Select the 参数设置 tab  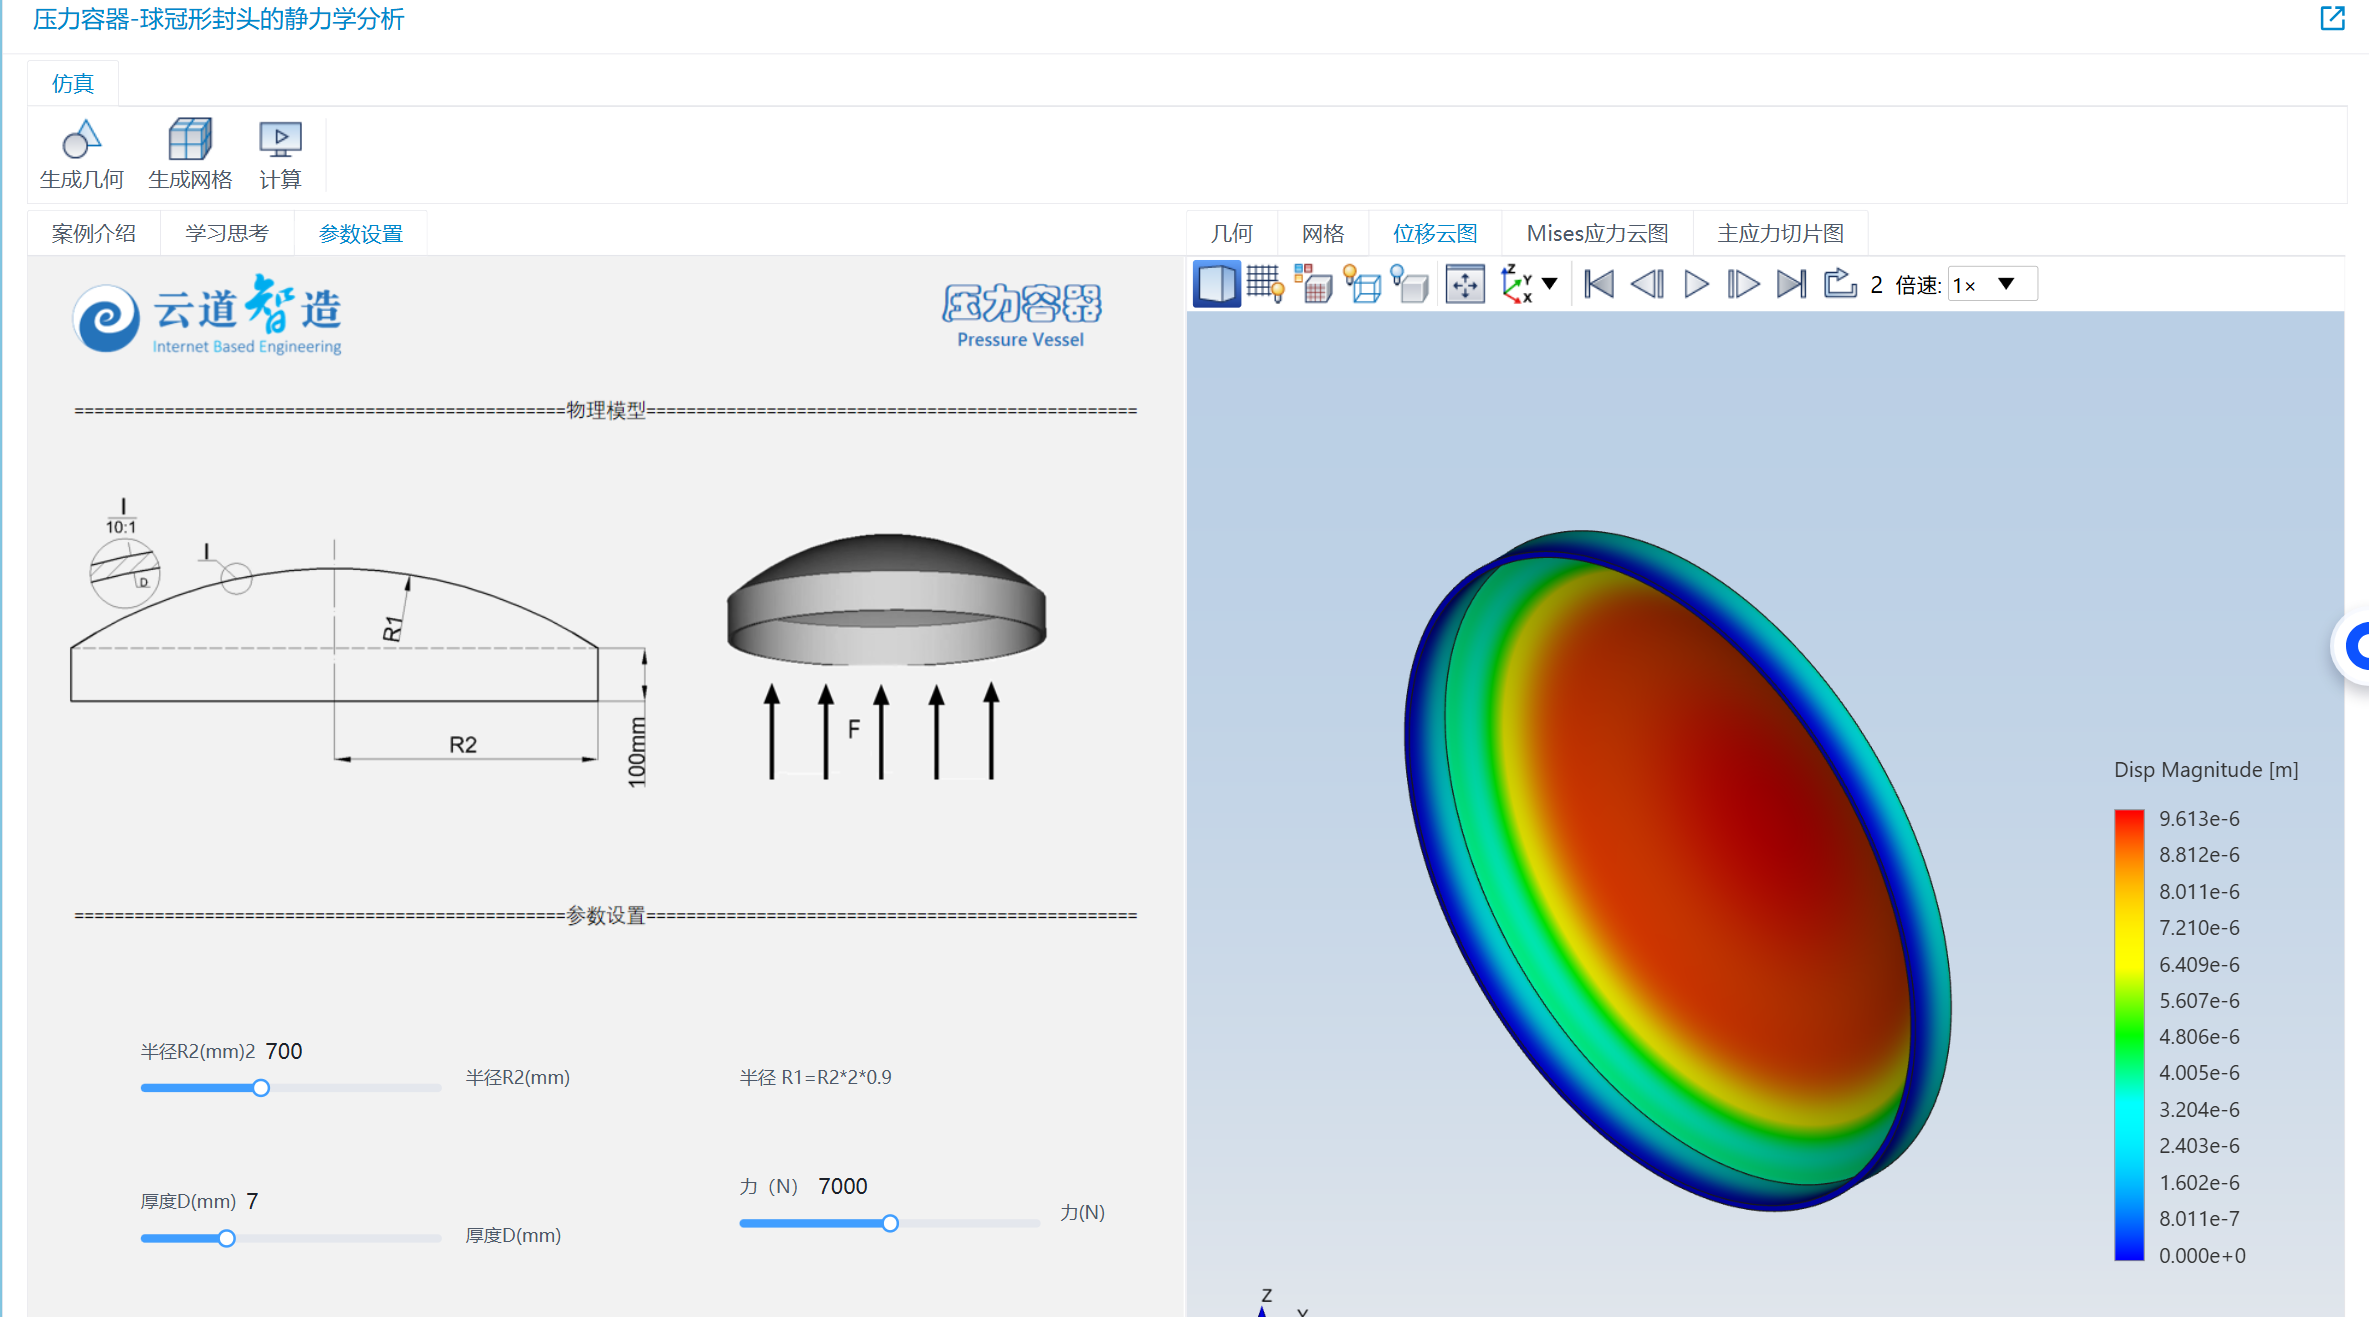coord(361,233)
